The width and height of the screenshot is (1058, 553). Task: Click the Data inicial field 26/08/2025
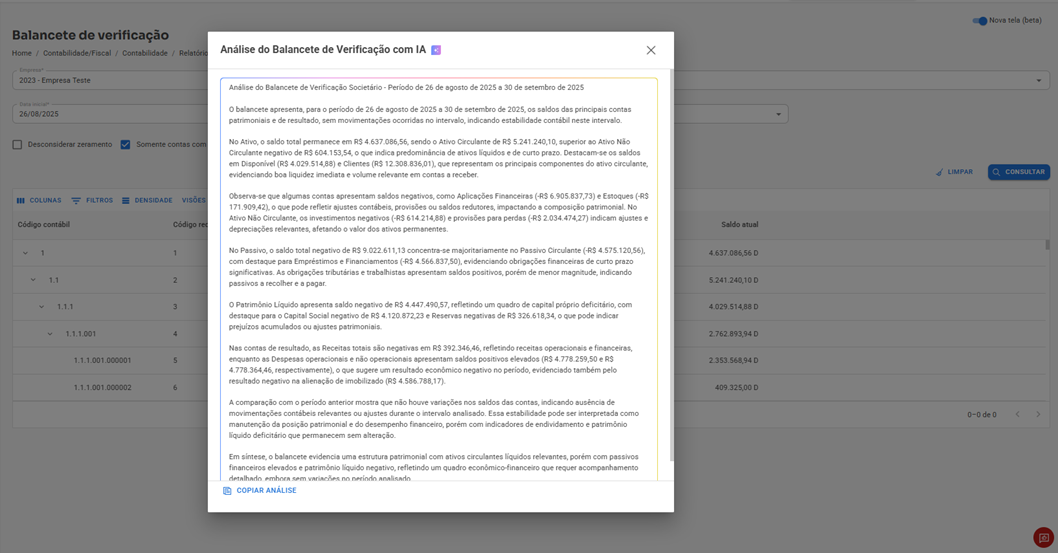110,113
